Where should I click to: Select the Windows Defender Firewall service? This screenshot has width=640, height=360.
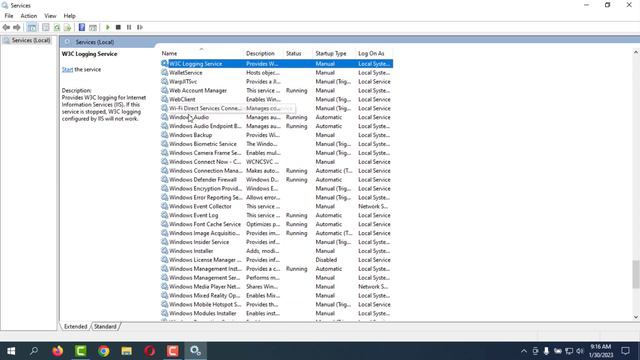(x=276, y=180)
